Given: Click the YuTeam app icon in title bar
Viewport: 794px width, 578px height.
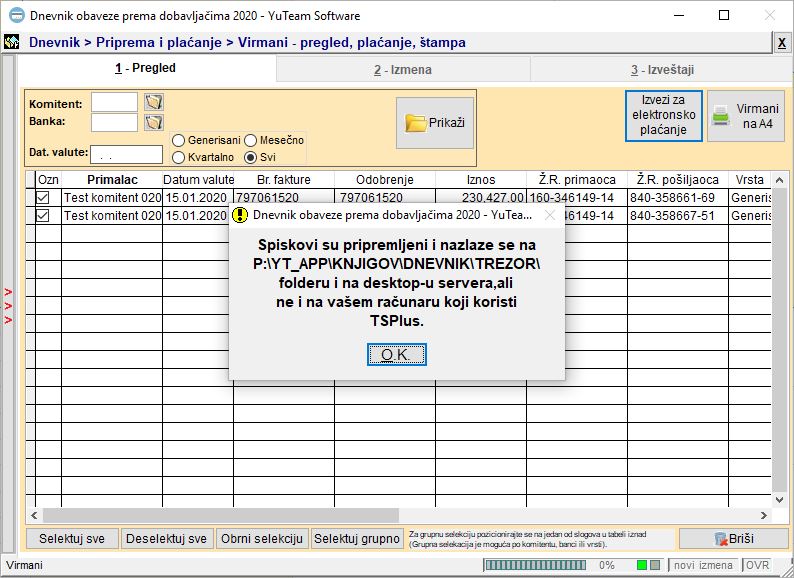Looking at the screenshot, I should 17,15.
